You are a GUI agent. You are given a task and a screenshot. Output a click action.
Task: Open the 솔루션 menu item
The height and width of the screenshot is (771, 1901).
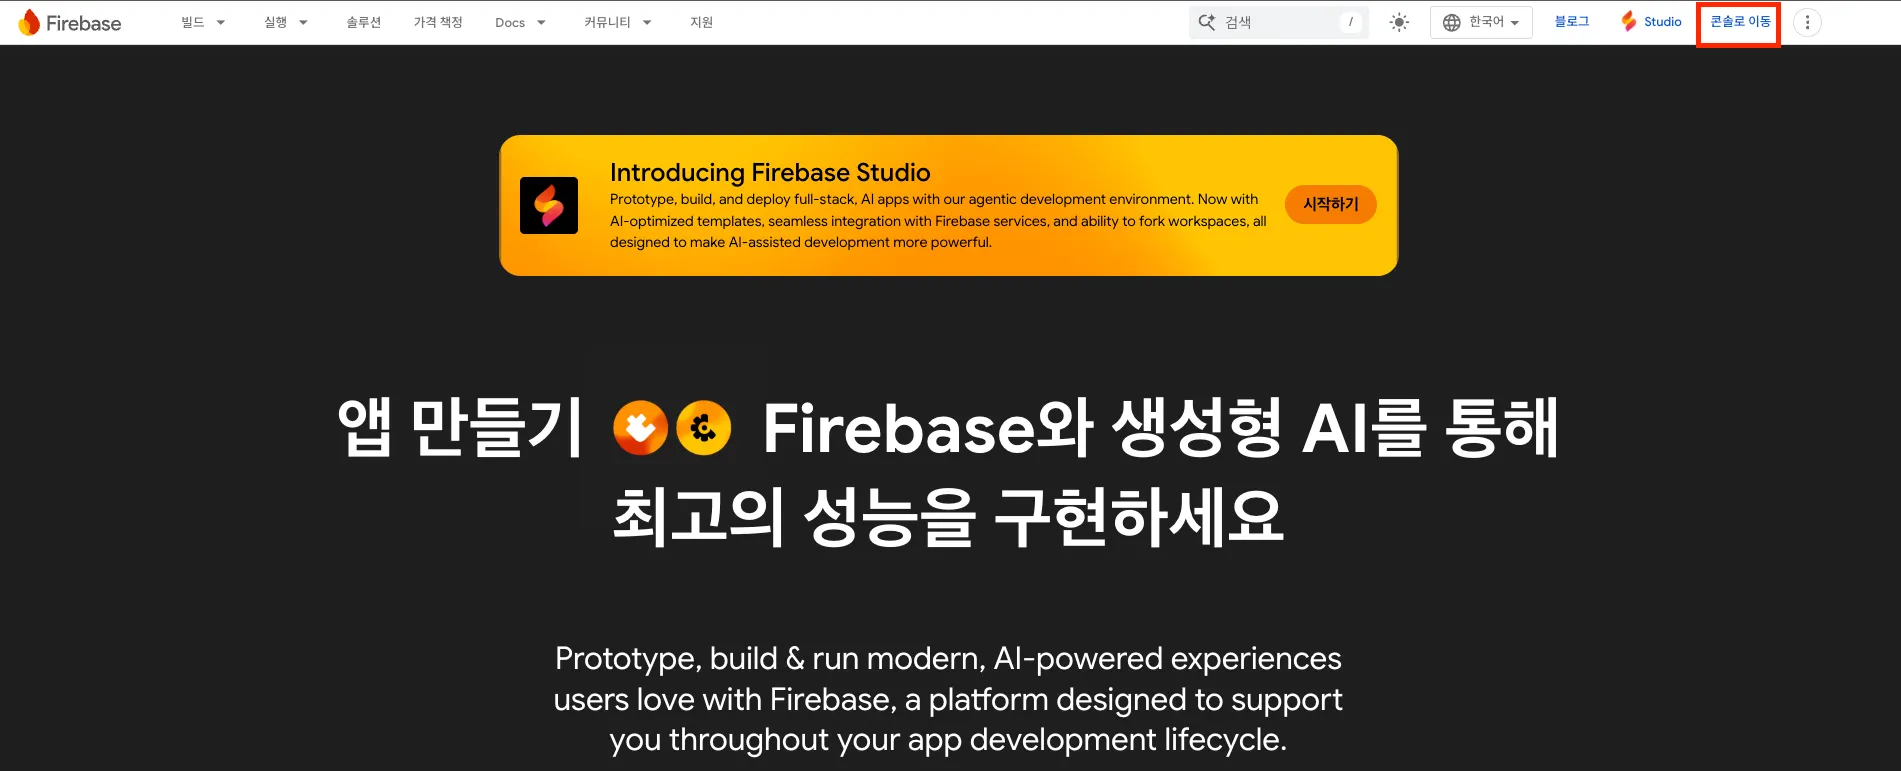(x=364, y=22)
